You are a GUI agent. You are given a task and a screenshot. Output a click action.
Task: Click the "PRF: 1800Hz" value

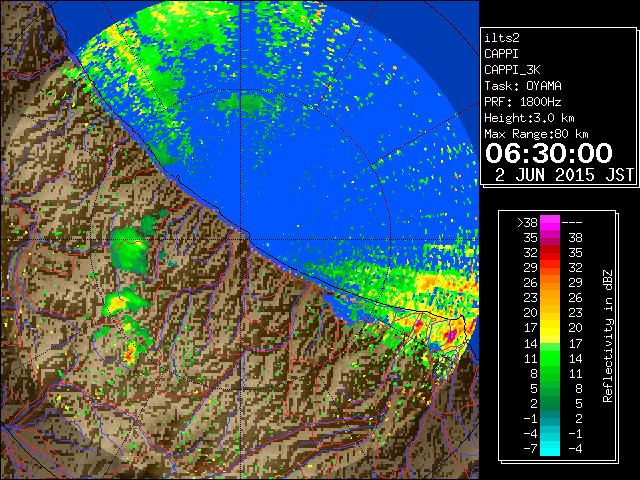(x=523, y=102)
